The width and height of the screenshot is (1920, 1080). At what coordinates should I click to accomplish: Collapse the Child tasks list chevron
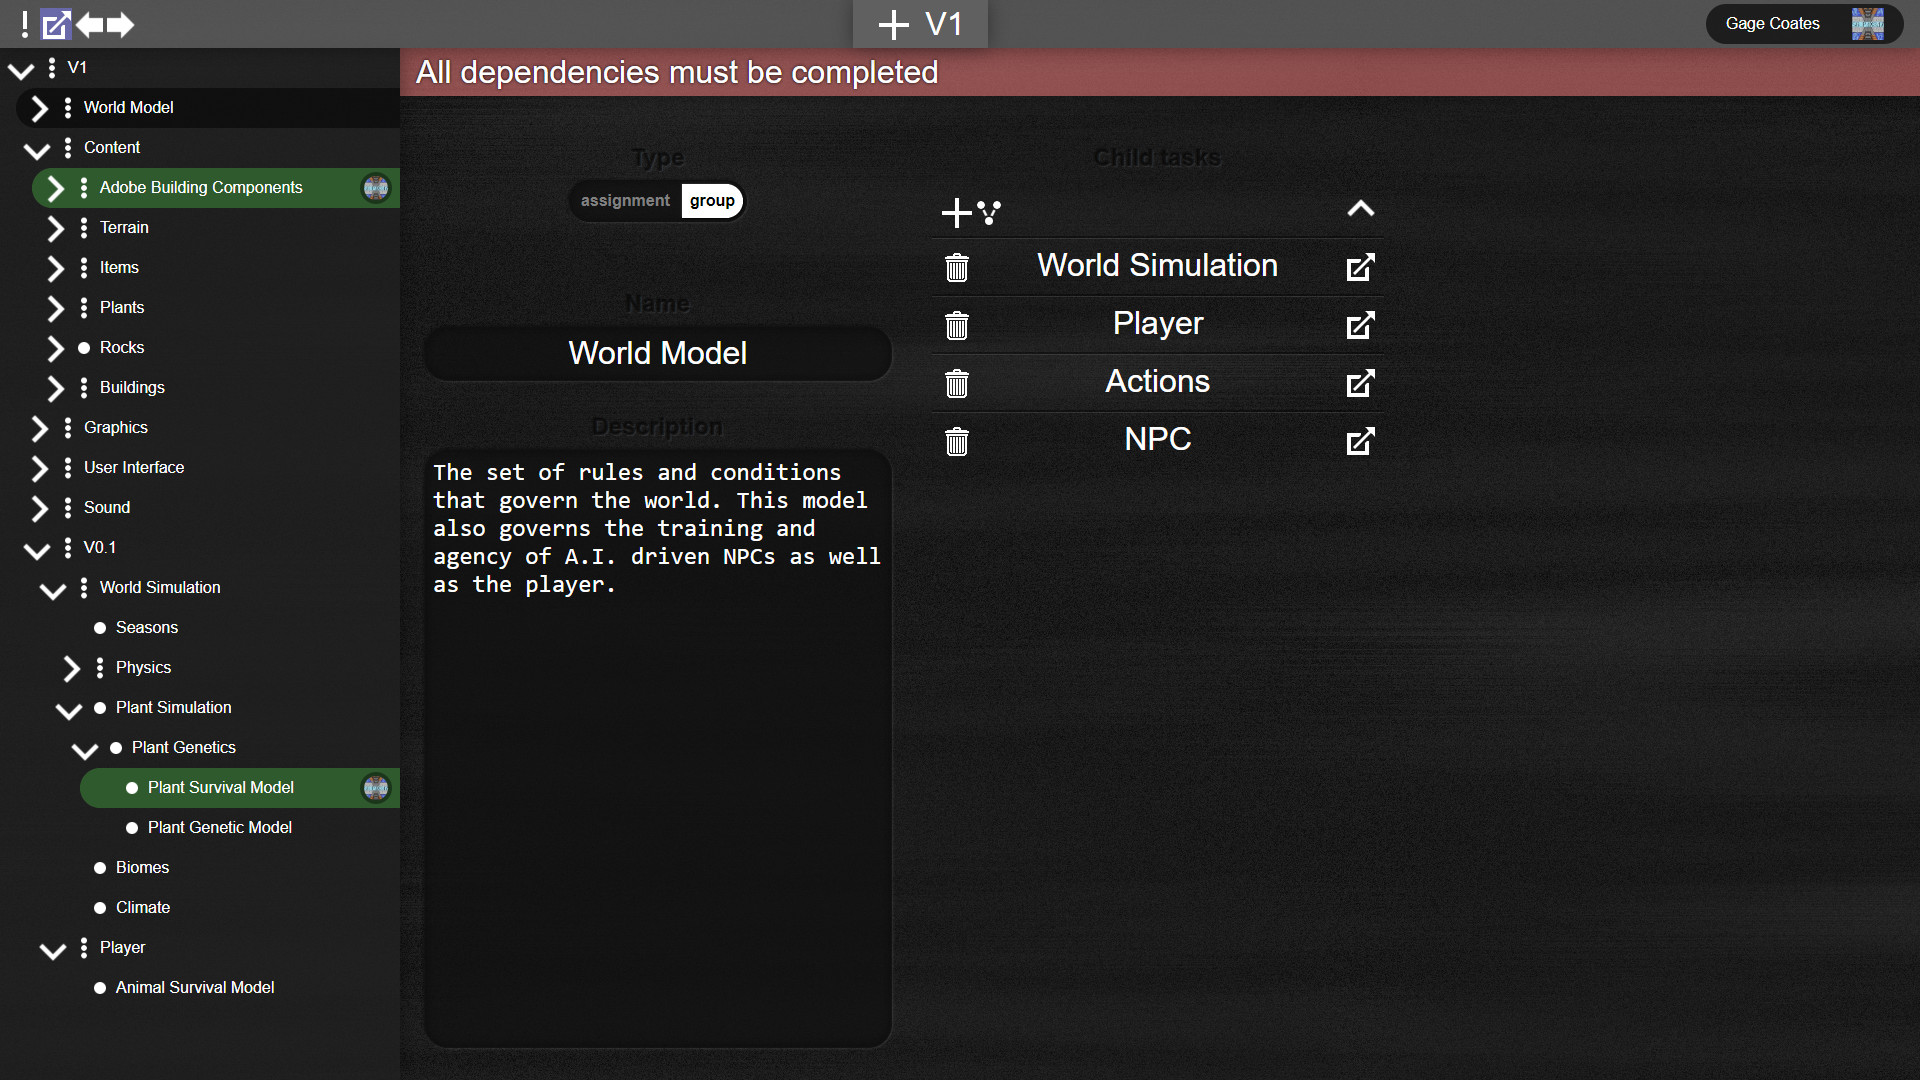1360,209
